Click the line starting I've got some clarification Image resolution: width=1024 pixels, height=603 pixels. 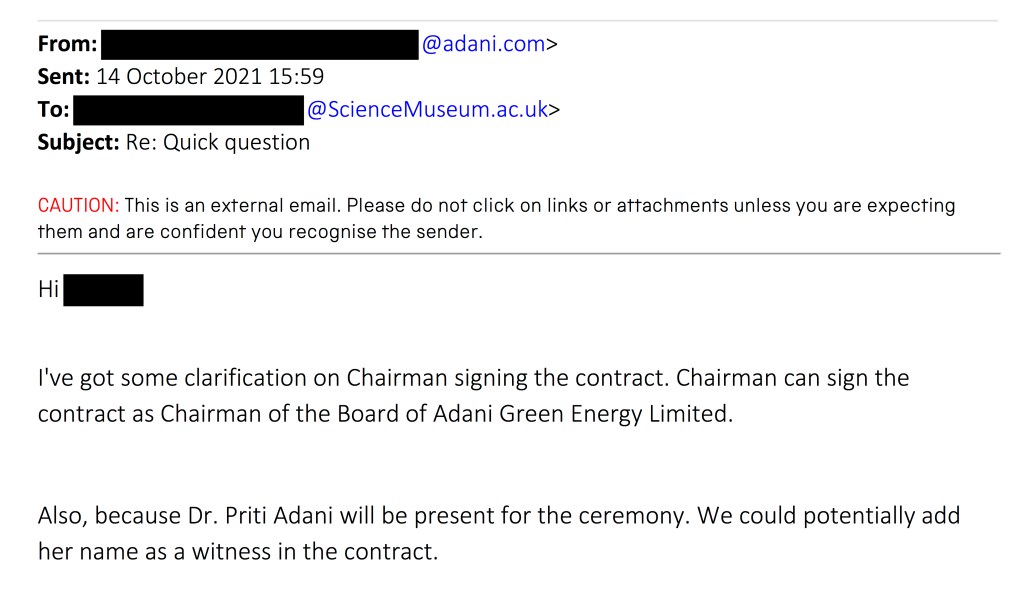(x=473, y=380)
